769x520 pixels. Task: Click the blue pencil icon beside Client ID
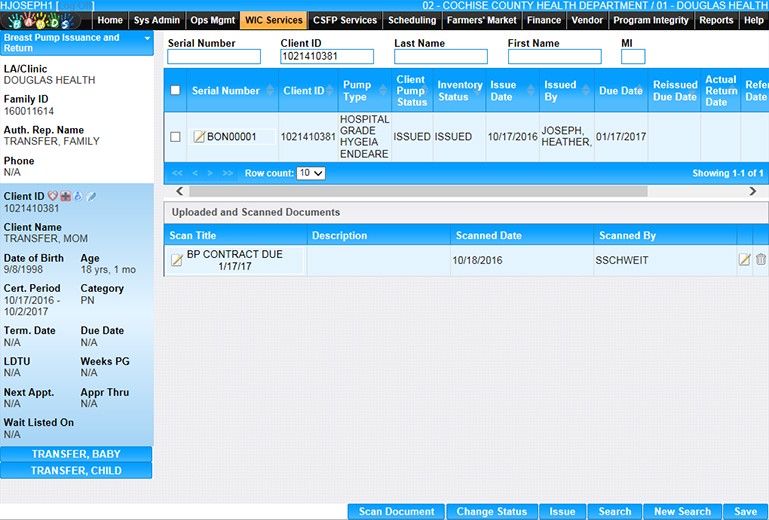pyautogui.click(x=91, y=196)
